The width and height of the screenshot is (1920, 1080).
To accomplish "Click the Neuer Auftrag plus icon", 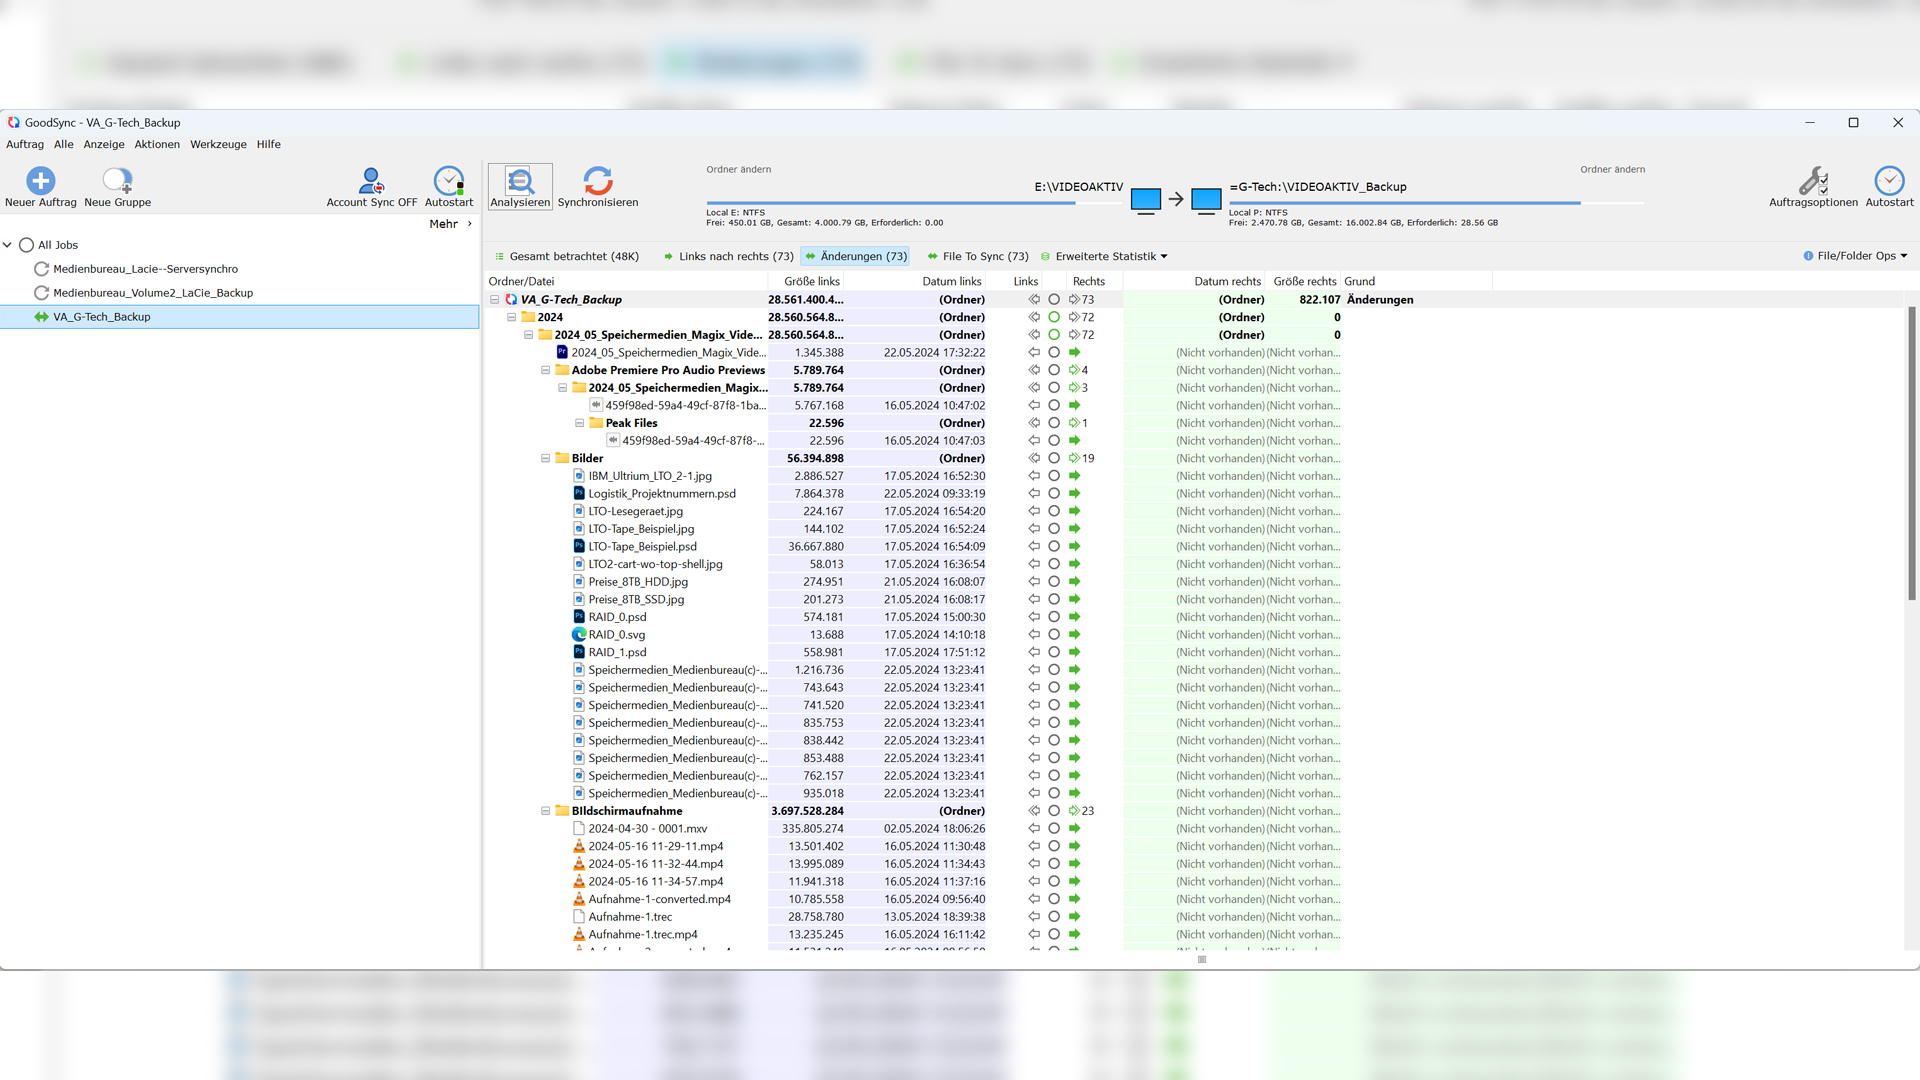I will click(x=40, y=181).
